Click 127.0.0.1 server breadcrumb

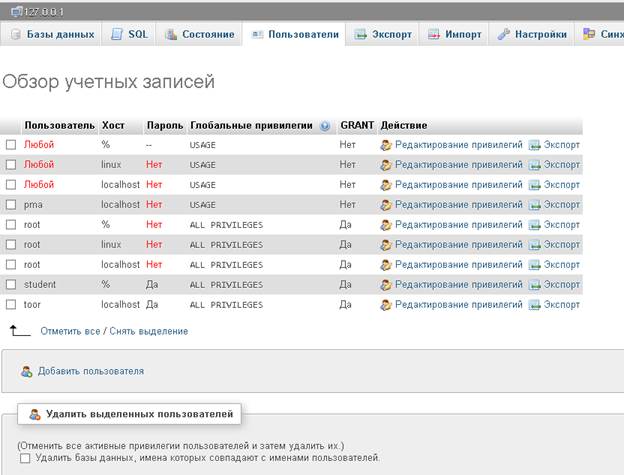[44, 12]
